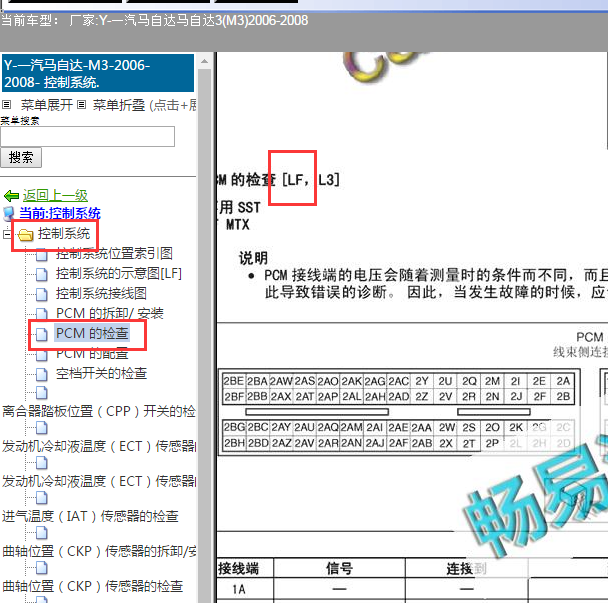Collapse the 控制系统 tree node
This screenshot has height=603, width=608.
(7, 234)
